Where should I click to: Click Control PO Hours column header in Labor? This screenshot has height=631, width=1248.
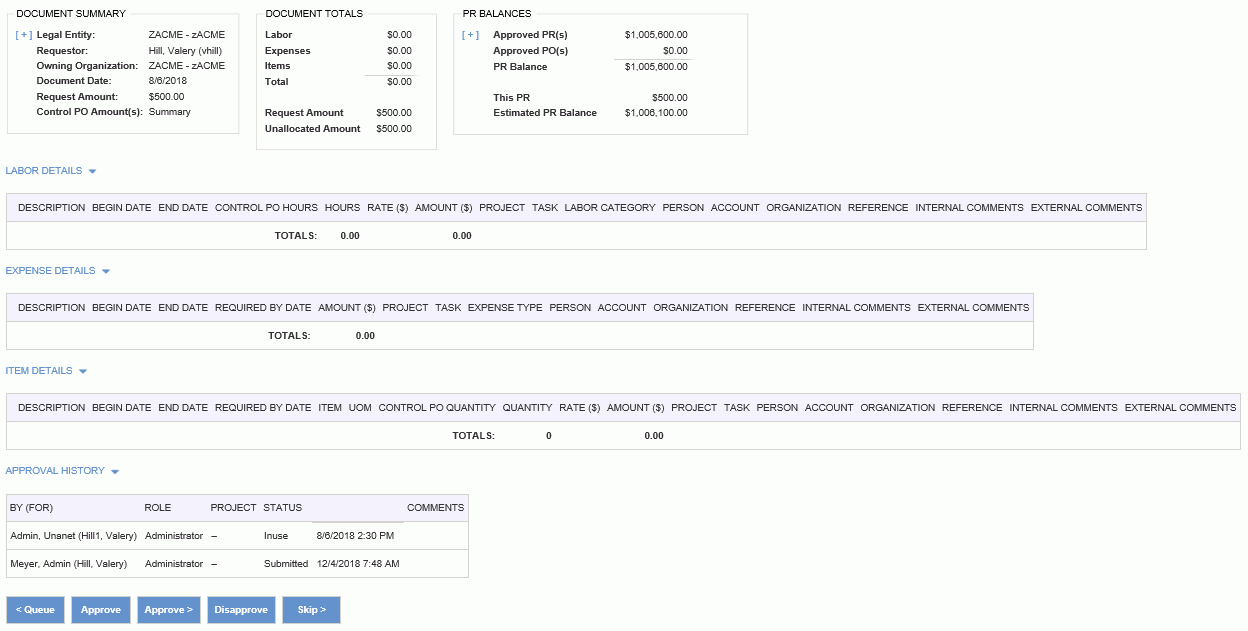266,208
